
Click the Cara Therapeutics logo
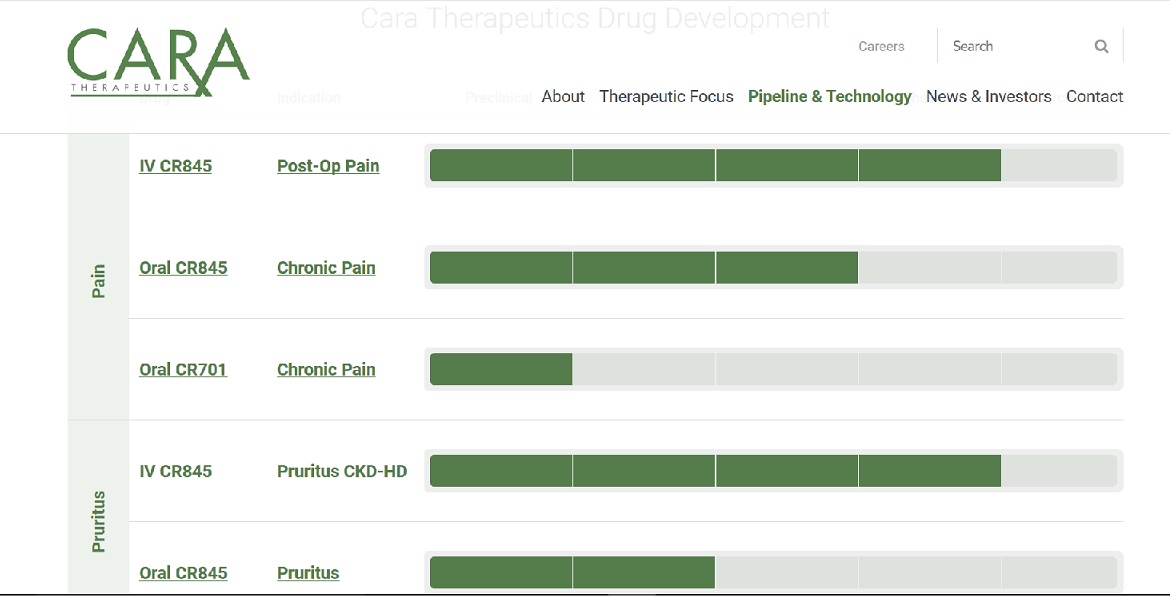[157, 64]
